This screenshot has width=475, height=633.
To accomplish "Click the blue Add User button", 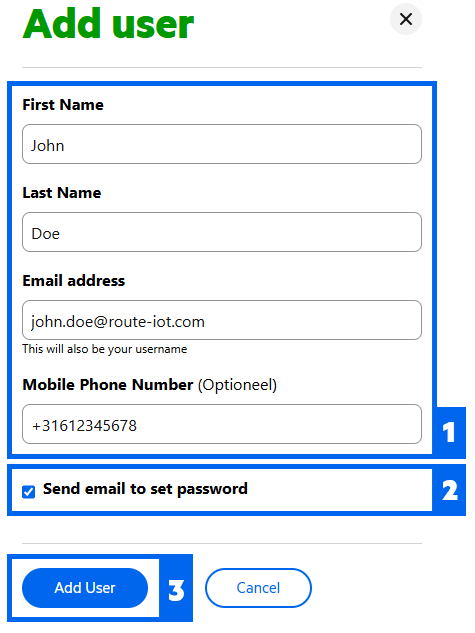I will (85, 588).
